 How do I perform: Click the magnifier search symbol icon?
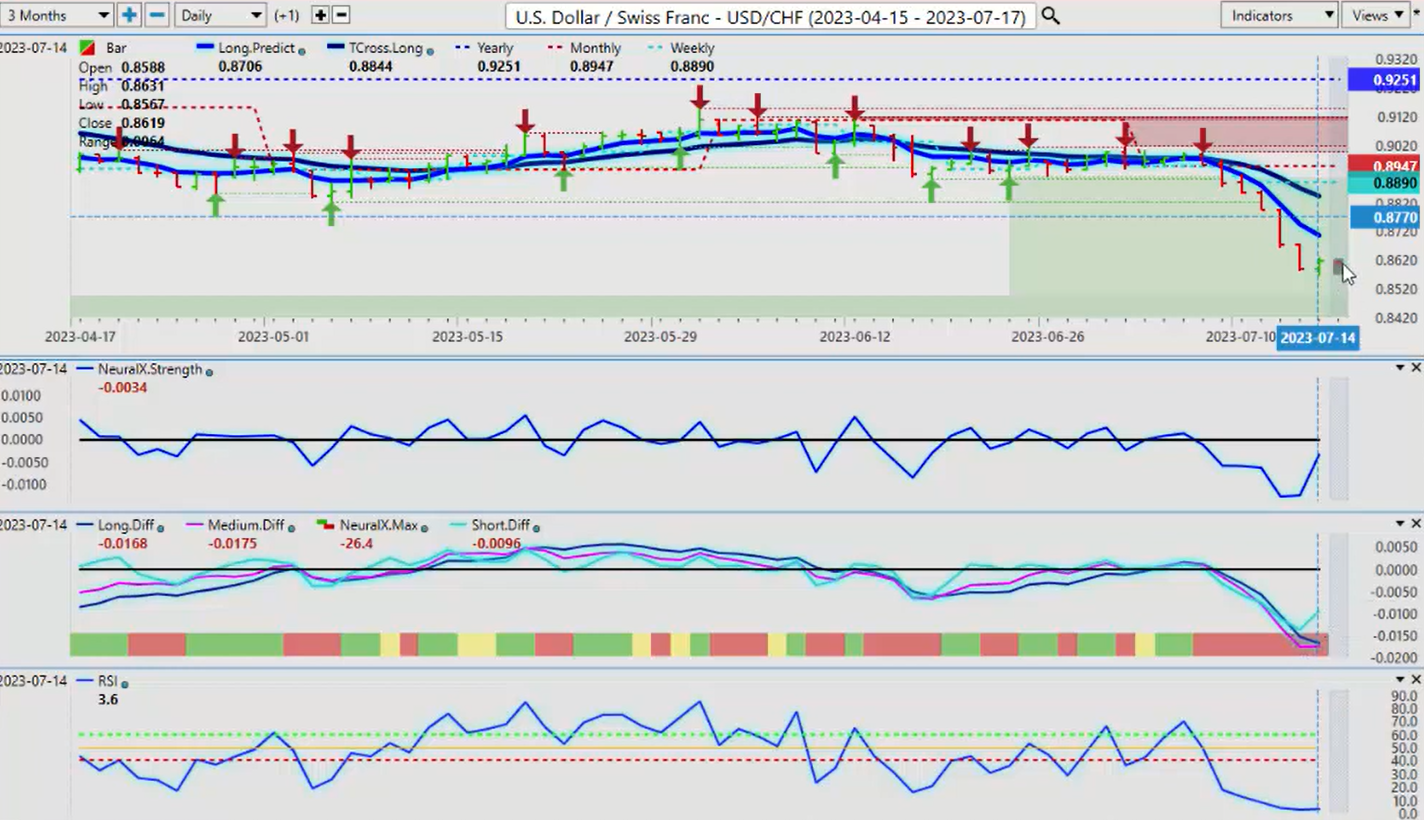[1050, 15]
